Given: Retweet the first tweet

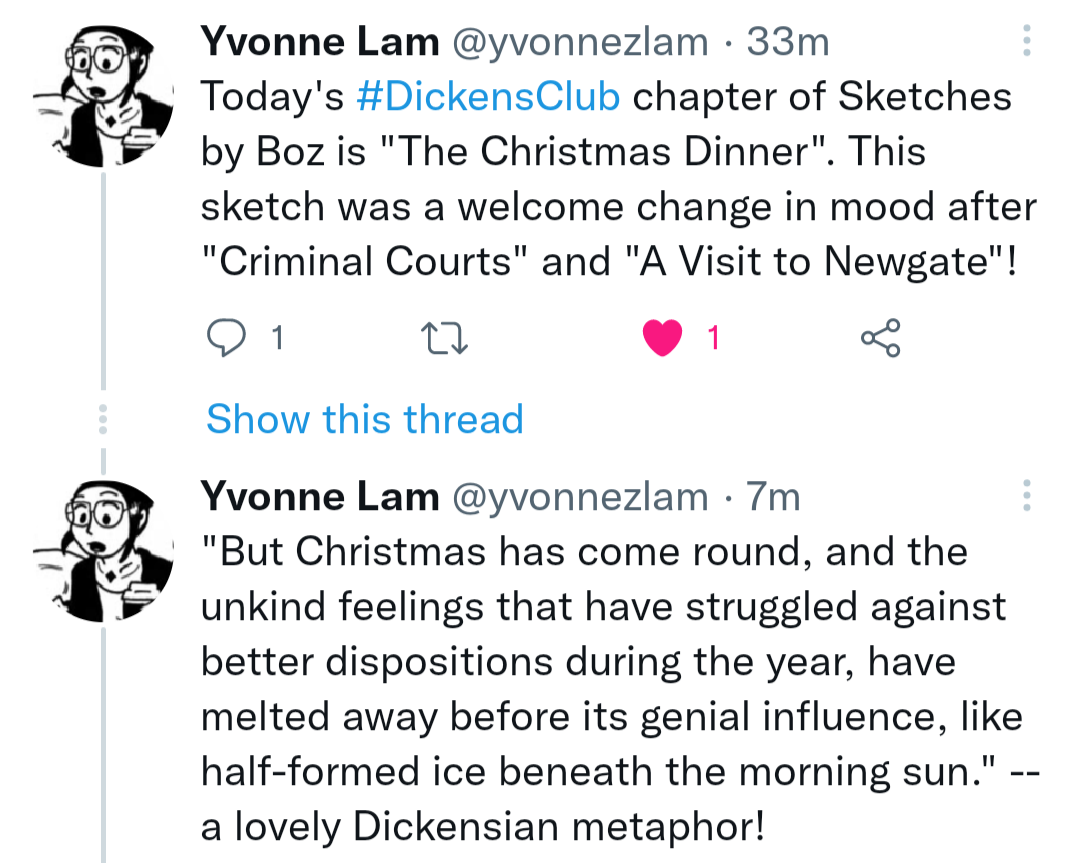Looking at the screenshot, I should coord(446,338).
